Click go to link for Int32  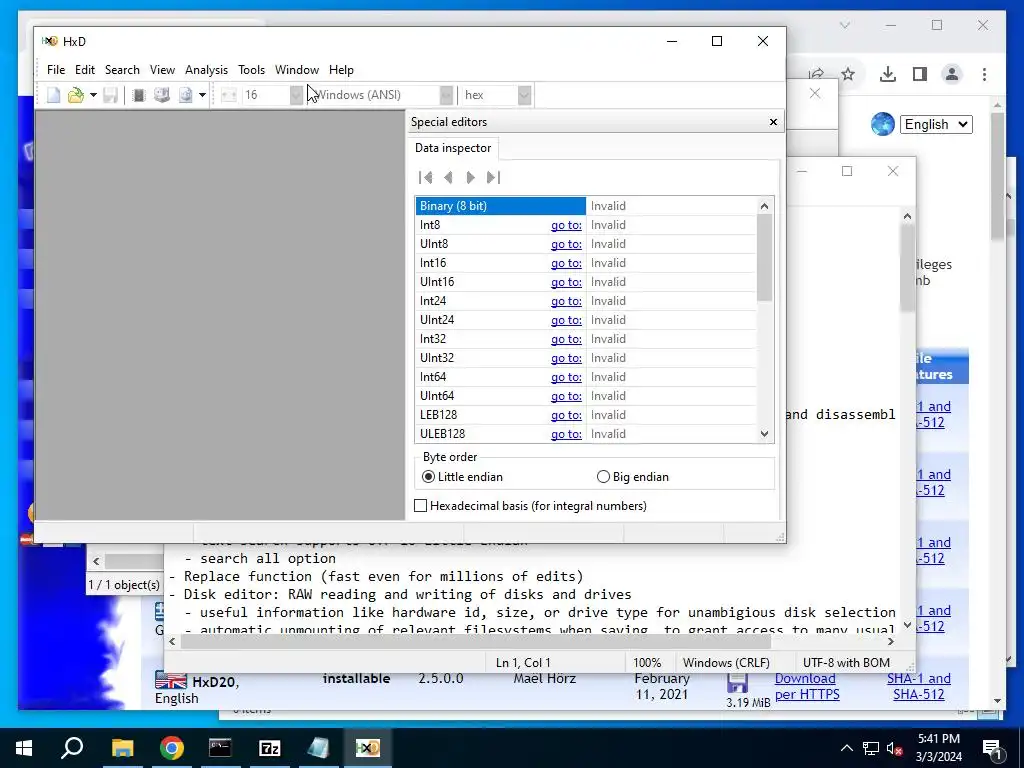pyautogui.click(x=566, y=339)
